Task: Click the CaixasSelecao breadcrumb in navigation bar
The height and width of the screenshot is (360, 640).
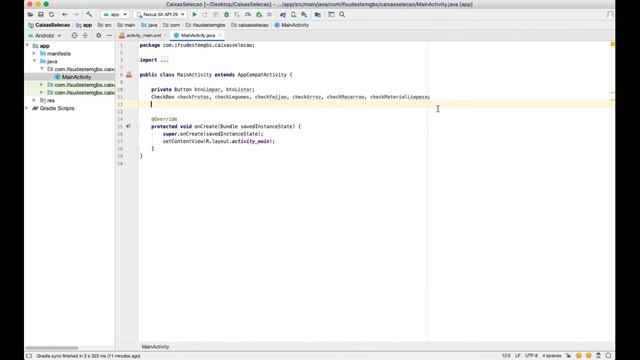Action: point(49,25)
